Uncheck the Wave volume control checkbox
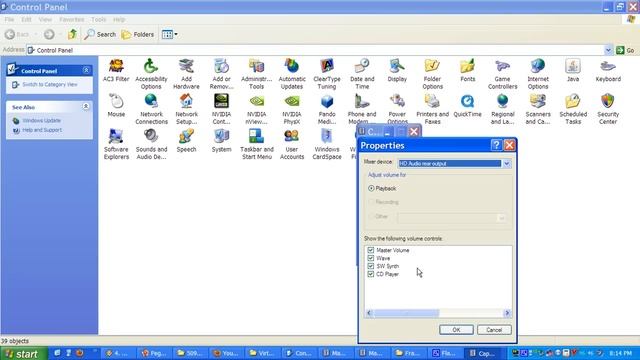Screen dimensions: 640x360 pyautogui.click(x=371, y=258)
